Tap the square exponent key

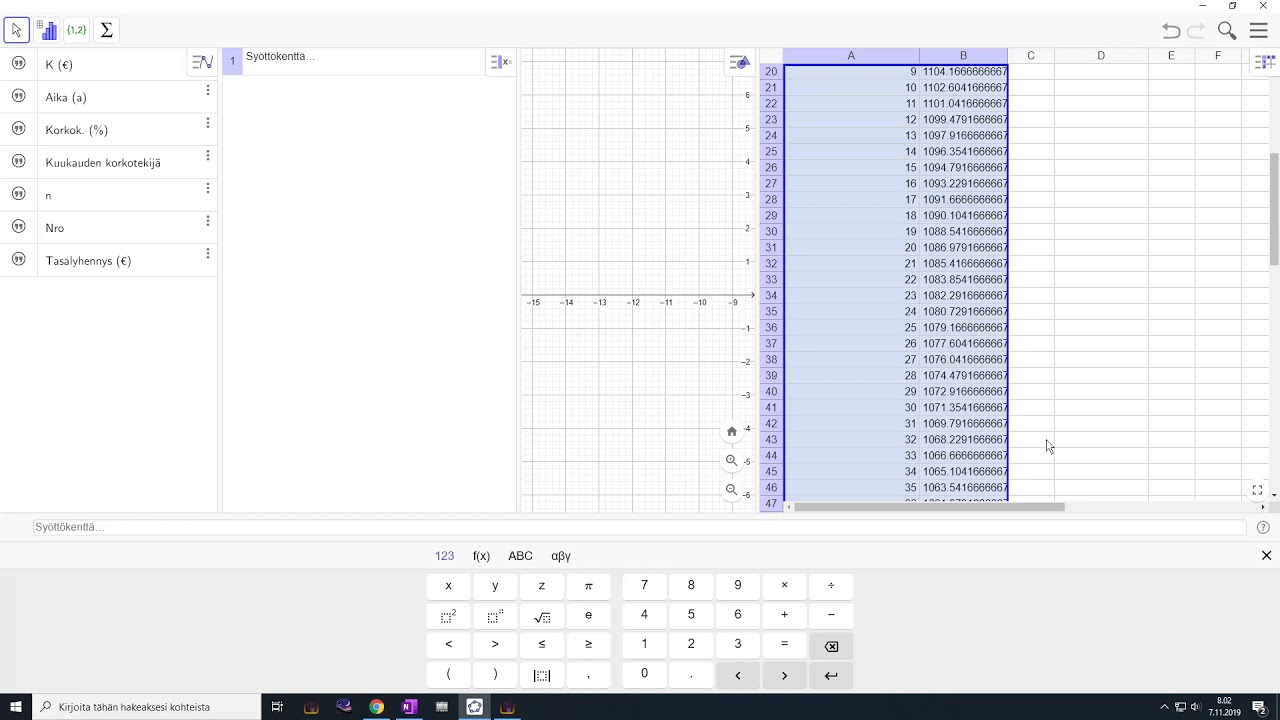tap(448, 616)
